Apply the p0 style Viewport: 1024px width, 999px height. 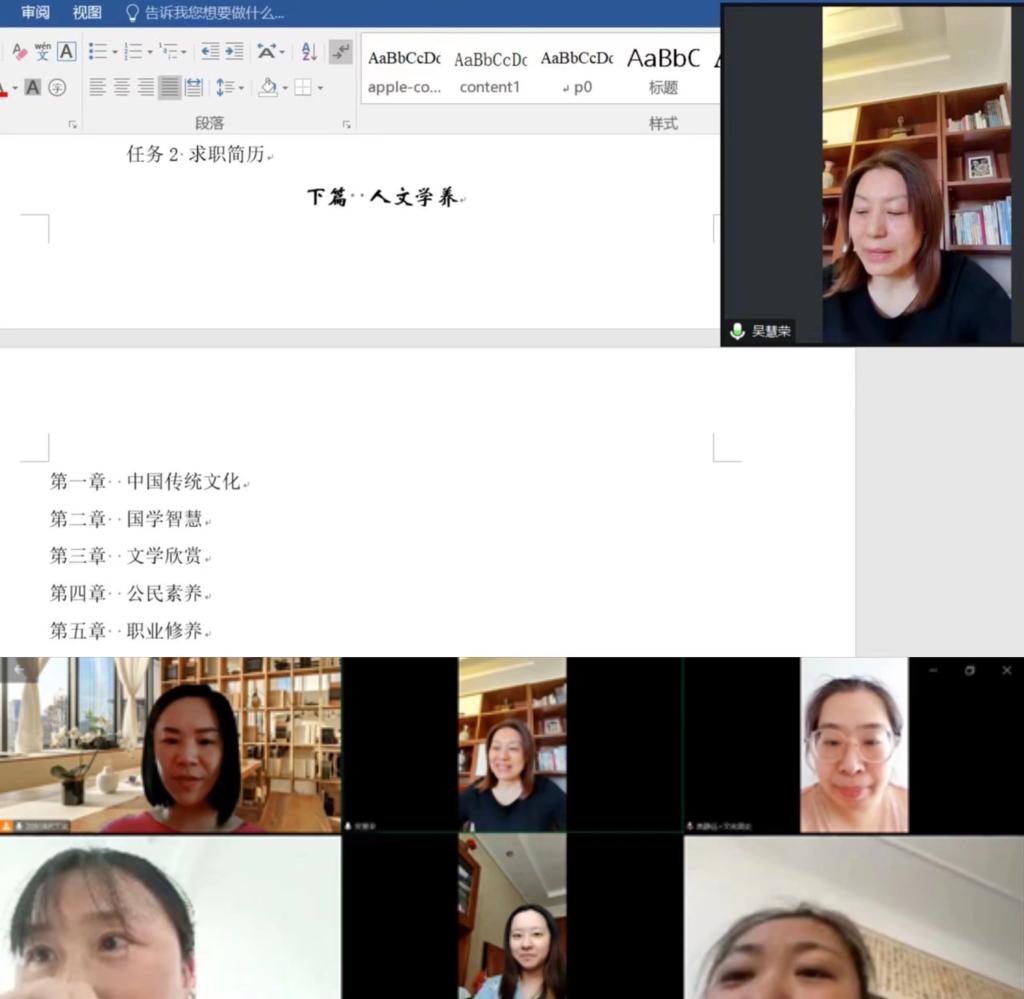click(577, 71)
